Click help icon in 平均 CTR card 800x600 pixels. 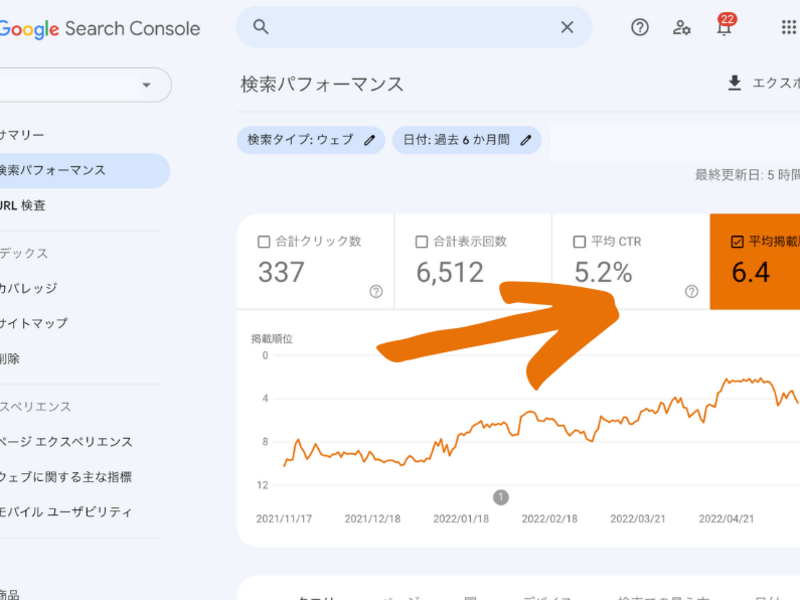pos(691,292)
